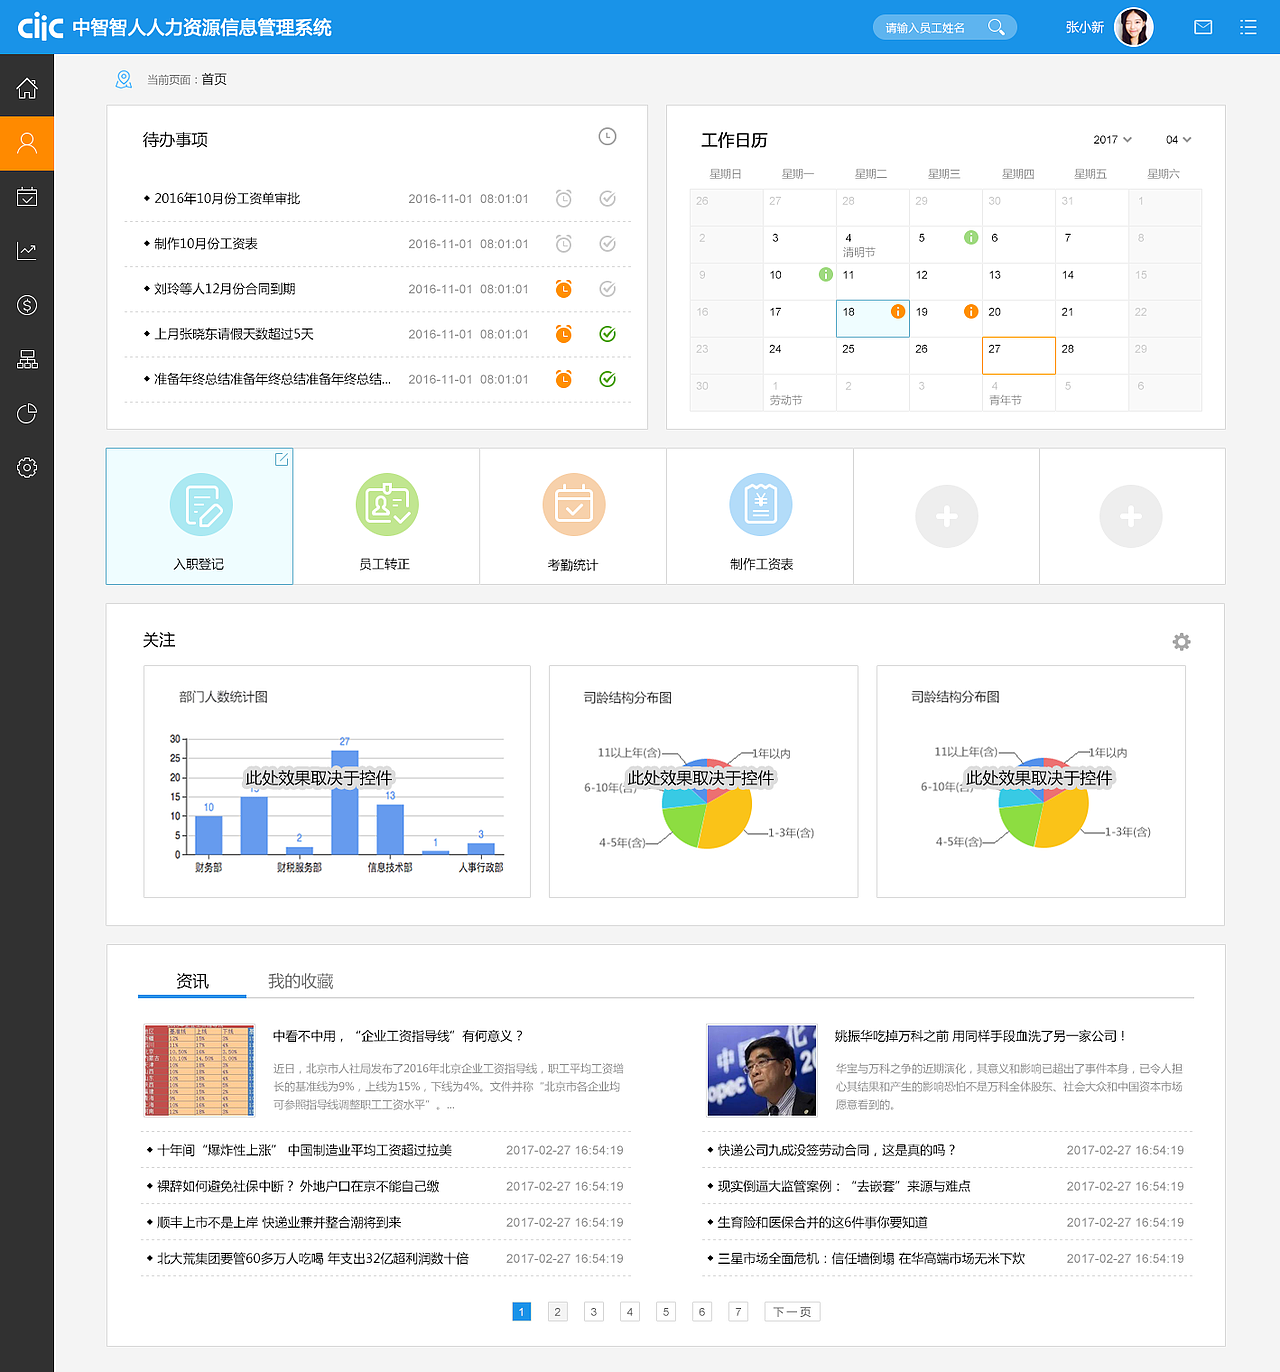Open the 2017 year dropdown in 工作日历

pos(1112,140)
